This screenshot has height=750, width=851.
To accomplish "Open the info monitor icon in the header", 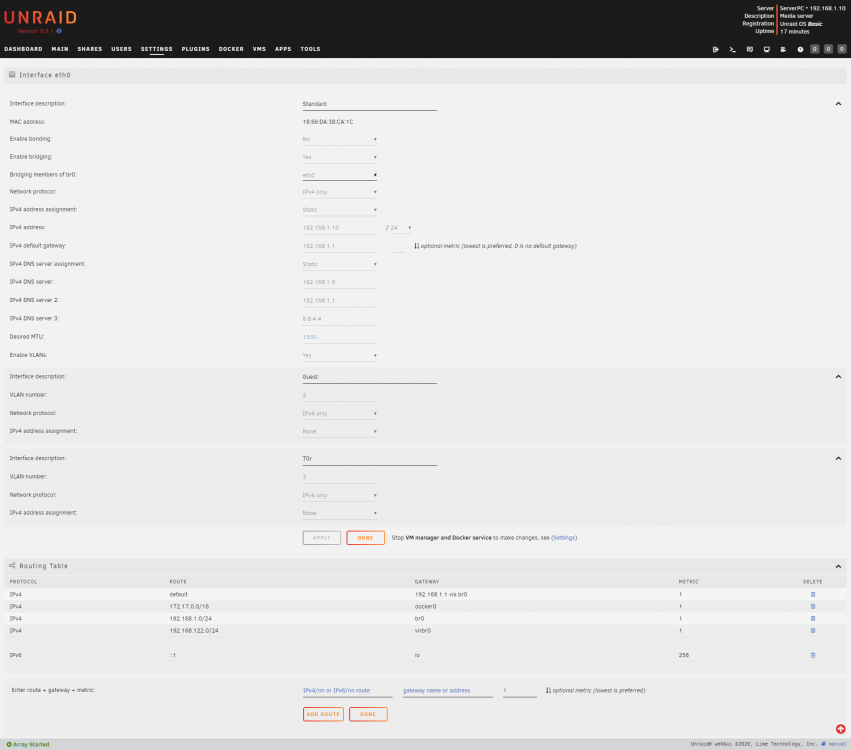I will coord(766,49).
